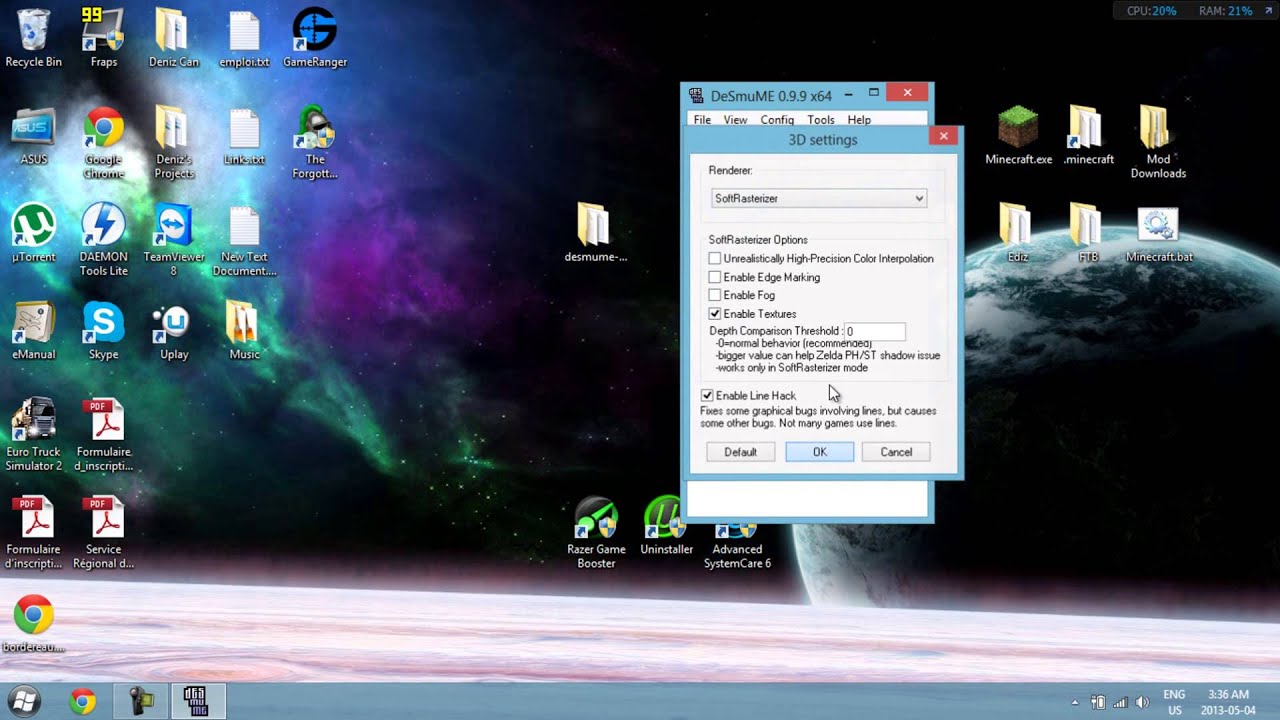Cancel the 3D settings dialog

[896, 452]
